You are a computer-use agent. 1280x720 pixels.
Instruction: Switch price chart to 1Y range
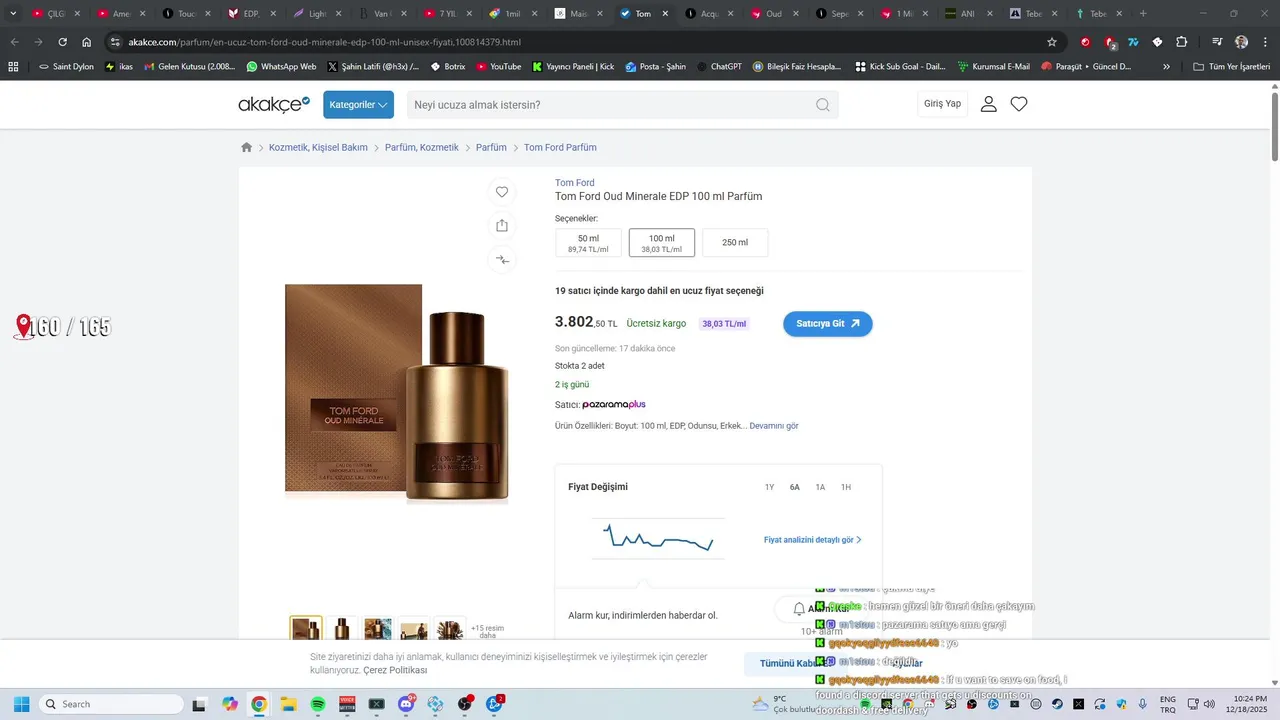769,487
